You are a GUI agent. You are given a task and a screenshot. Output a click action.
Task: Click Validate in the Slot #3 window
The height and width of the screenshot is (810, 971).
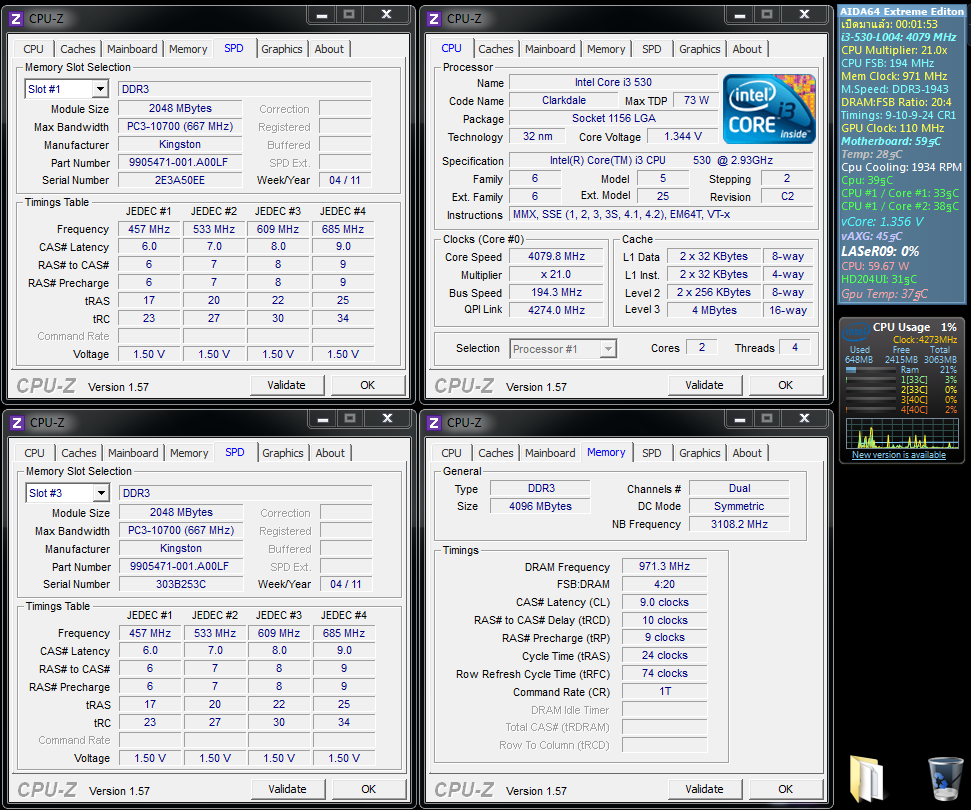pos(287,789)
